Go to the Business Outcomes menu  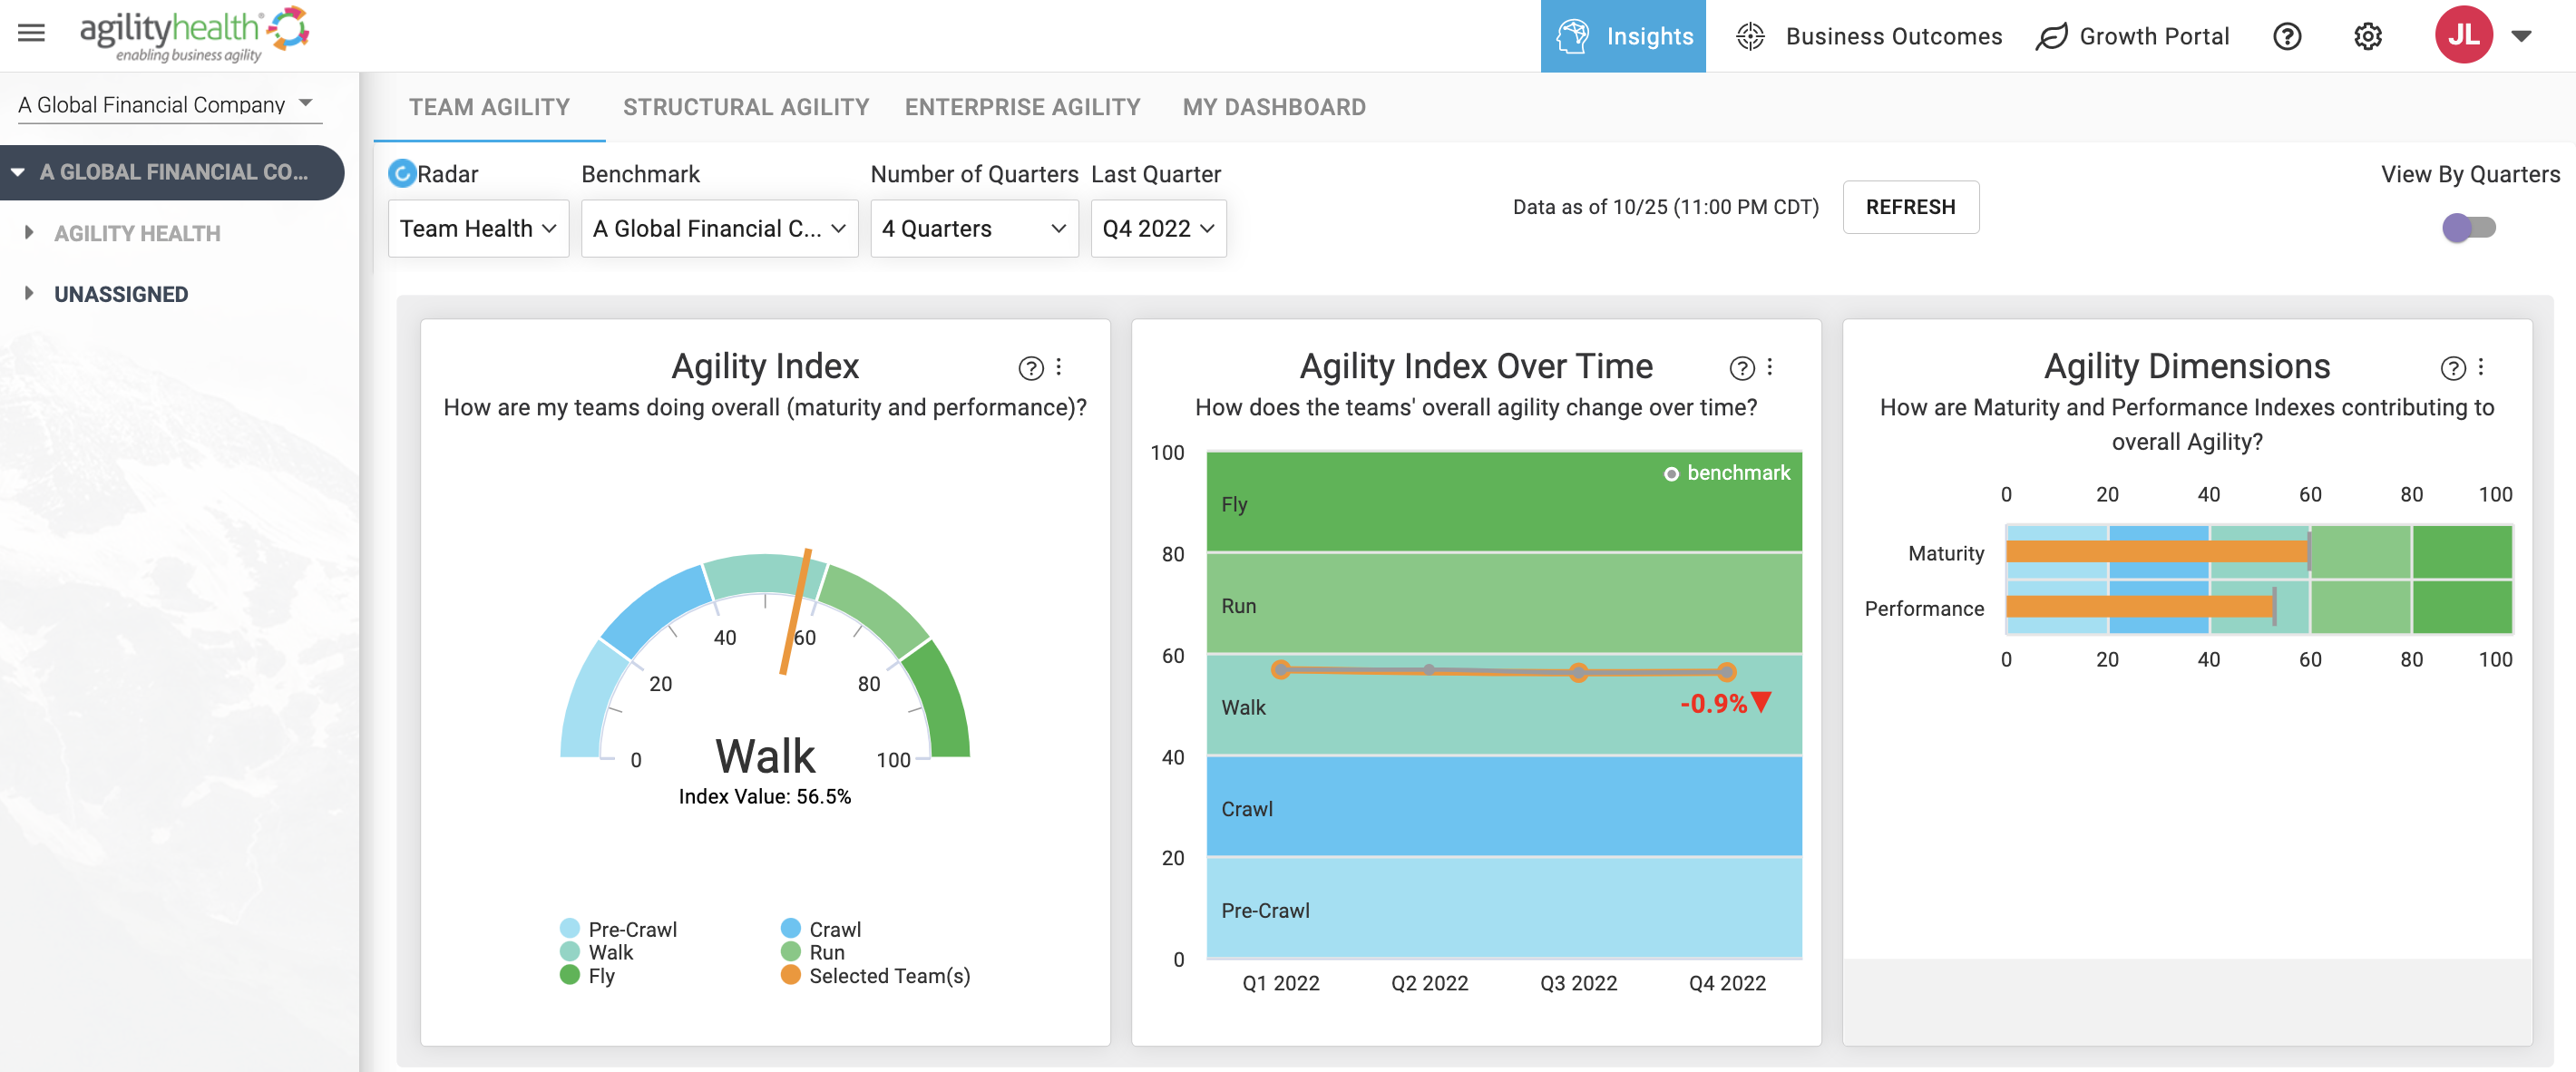pyautogui.click(x=1869, y=37)
